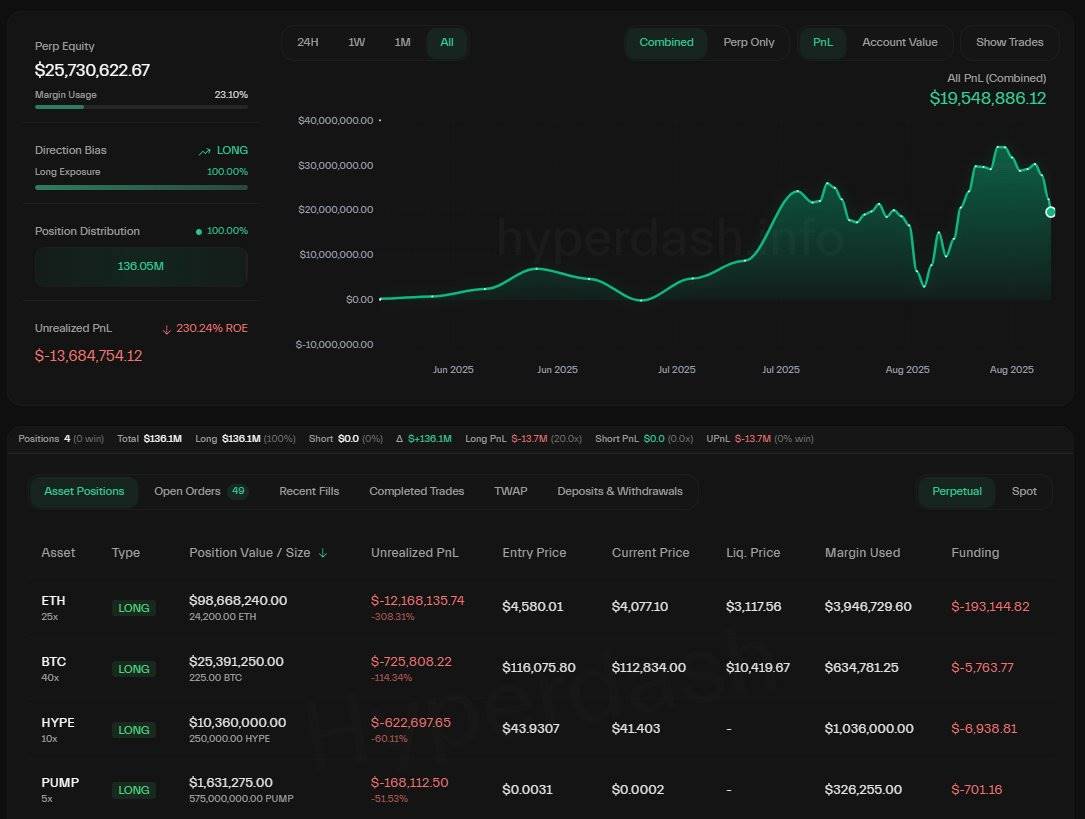
Task: Open the Completed Trades tab
Action: 416,491
